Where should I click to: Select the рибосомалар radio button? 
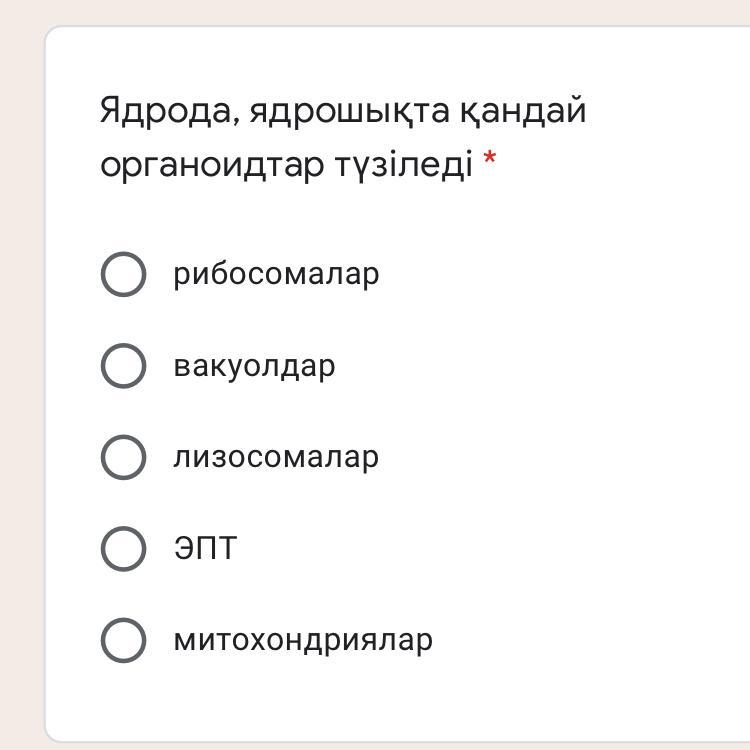click(x=123, y=274)
